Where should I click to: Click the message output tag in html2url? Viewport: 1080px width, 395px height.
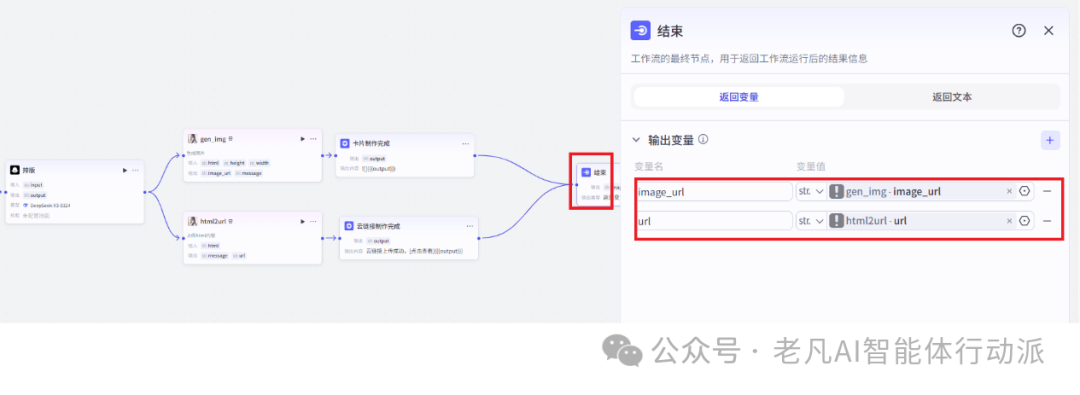click(215, 255)
